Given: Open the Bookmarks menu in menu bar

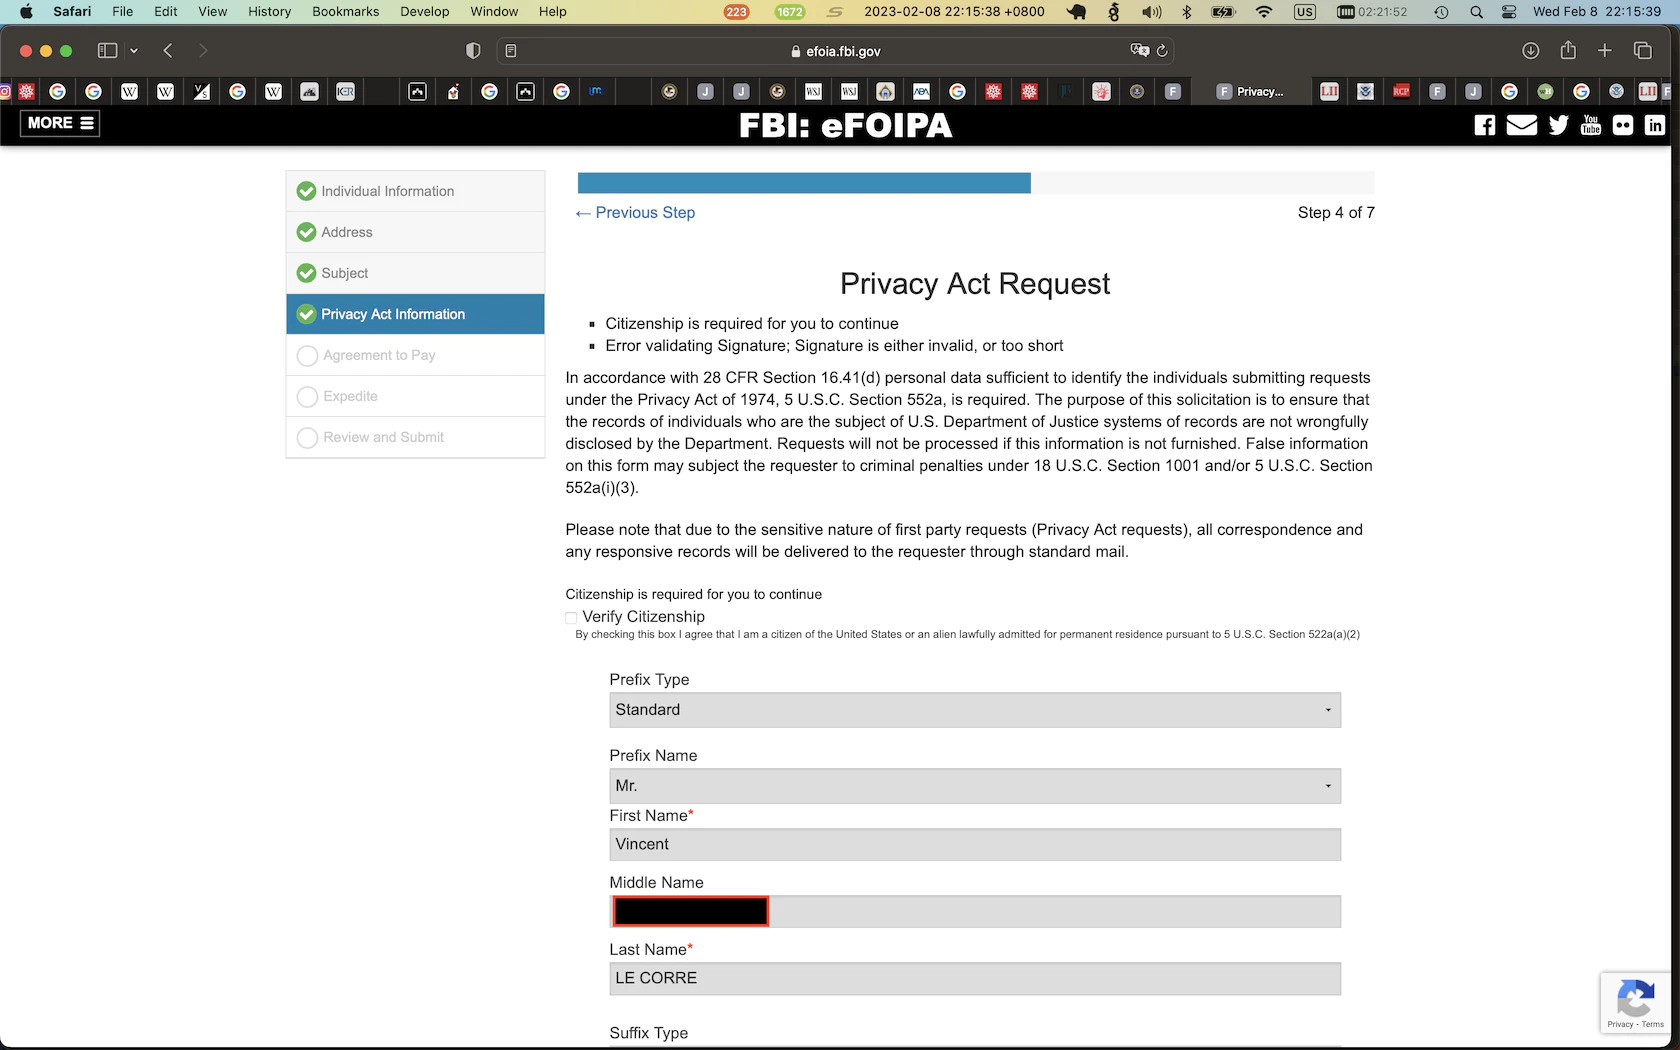Looking at the screenshot, I should 345,11.
